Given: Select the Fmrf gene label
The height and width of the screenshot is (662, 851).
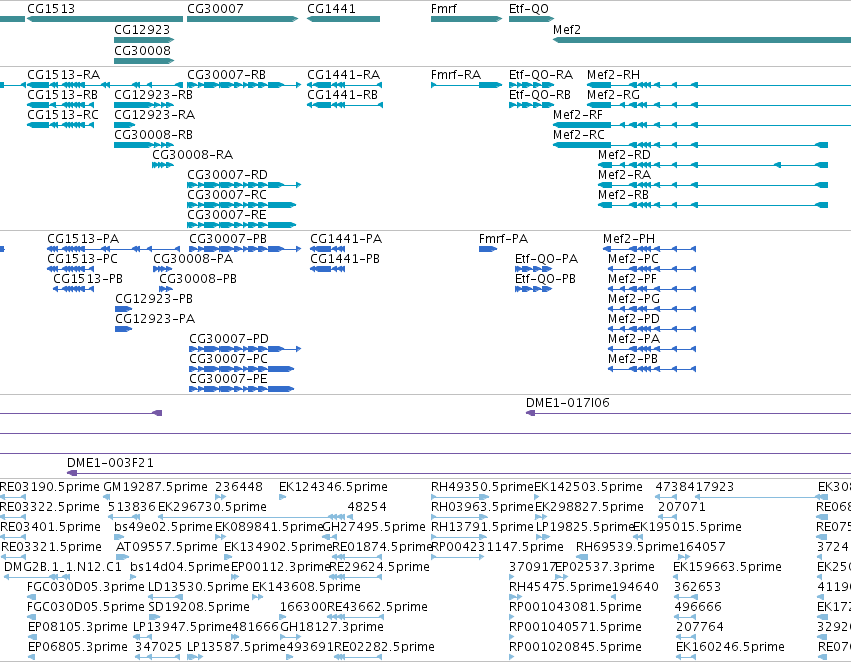Looking at the screenshot, I should coord(444,9).
